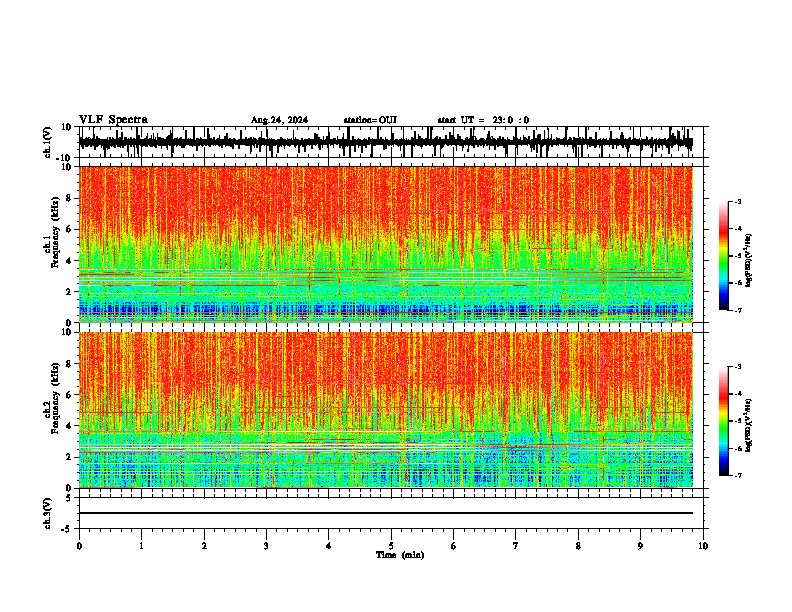
Task: Click time axis tick label "9"
Action: point(640,546)
